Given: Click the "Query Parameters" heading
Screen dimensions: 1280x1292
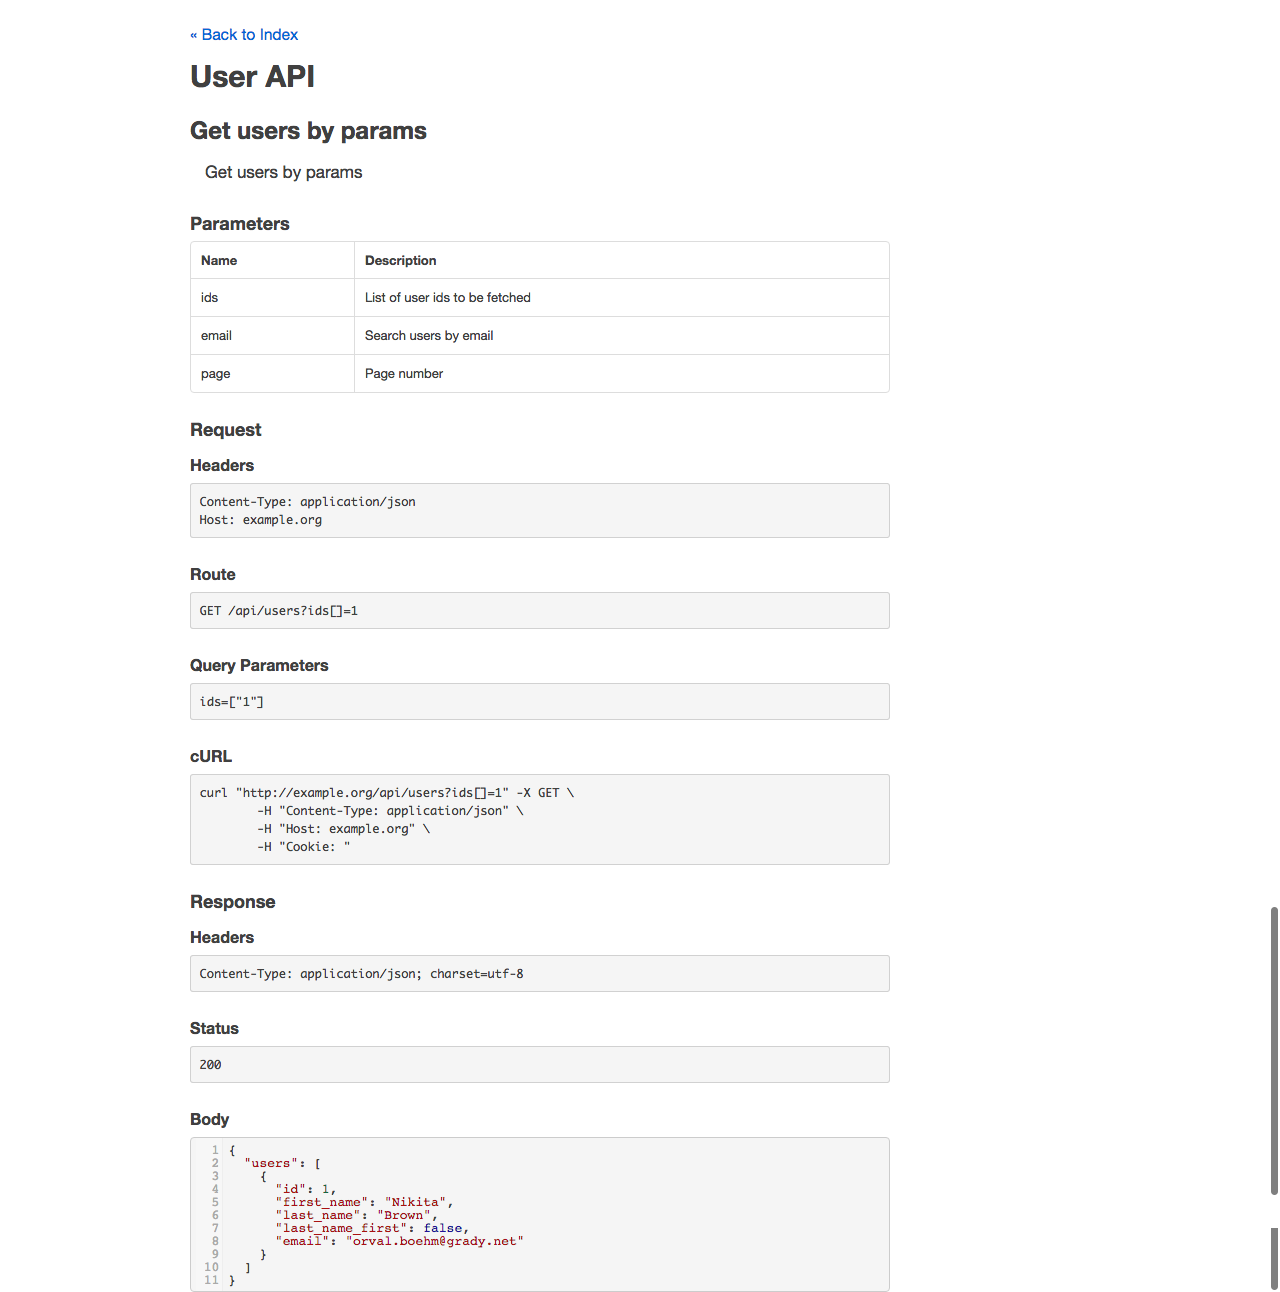Looking at the screenshot, I should pos(259,665).
